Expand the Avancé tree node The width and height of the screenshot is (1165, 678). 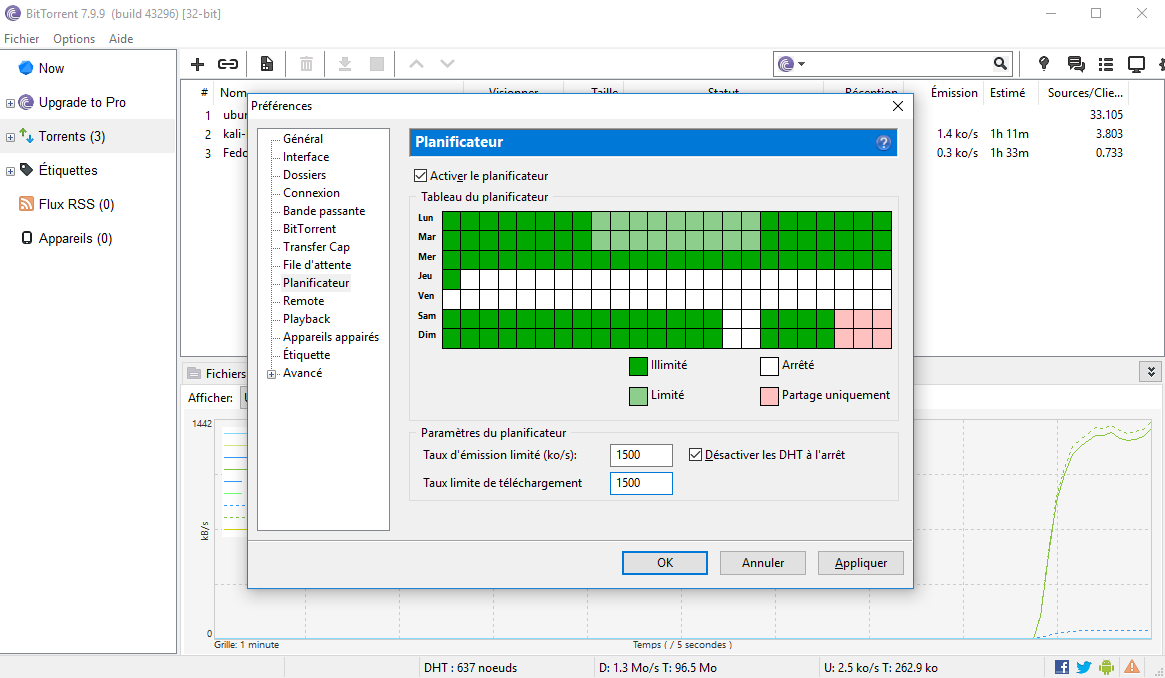(x=271, y=374)
